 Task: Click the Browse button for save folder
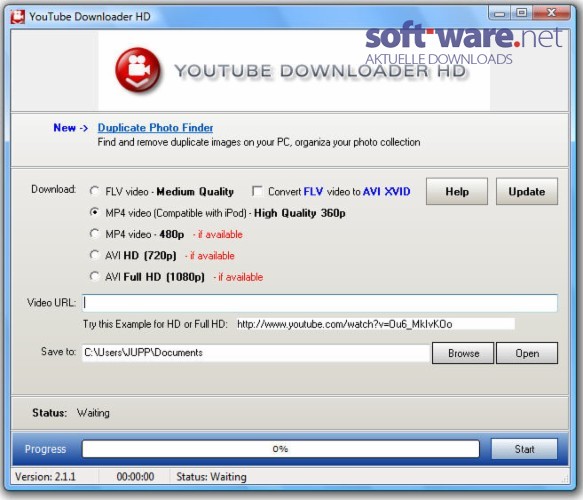(x=463, y=353)
